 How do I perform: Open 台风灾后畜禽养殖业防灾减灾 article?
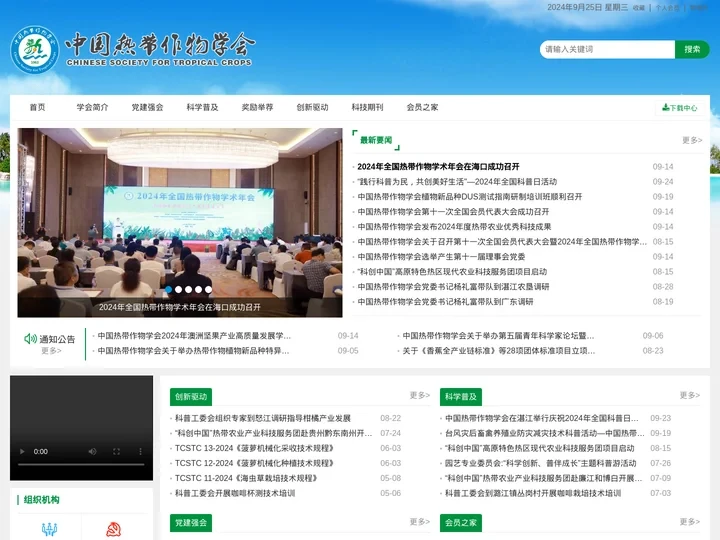click(x=545, y=433)
